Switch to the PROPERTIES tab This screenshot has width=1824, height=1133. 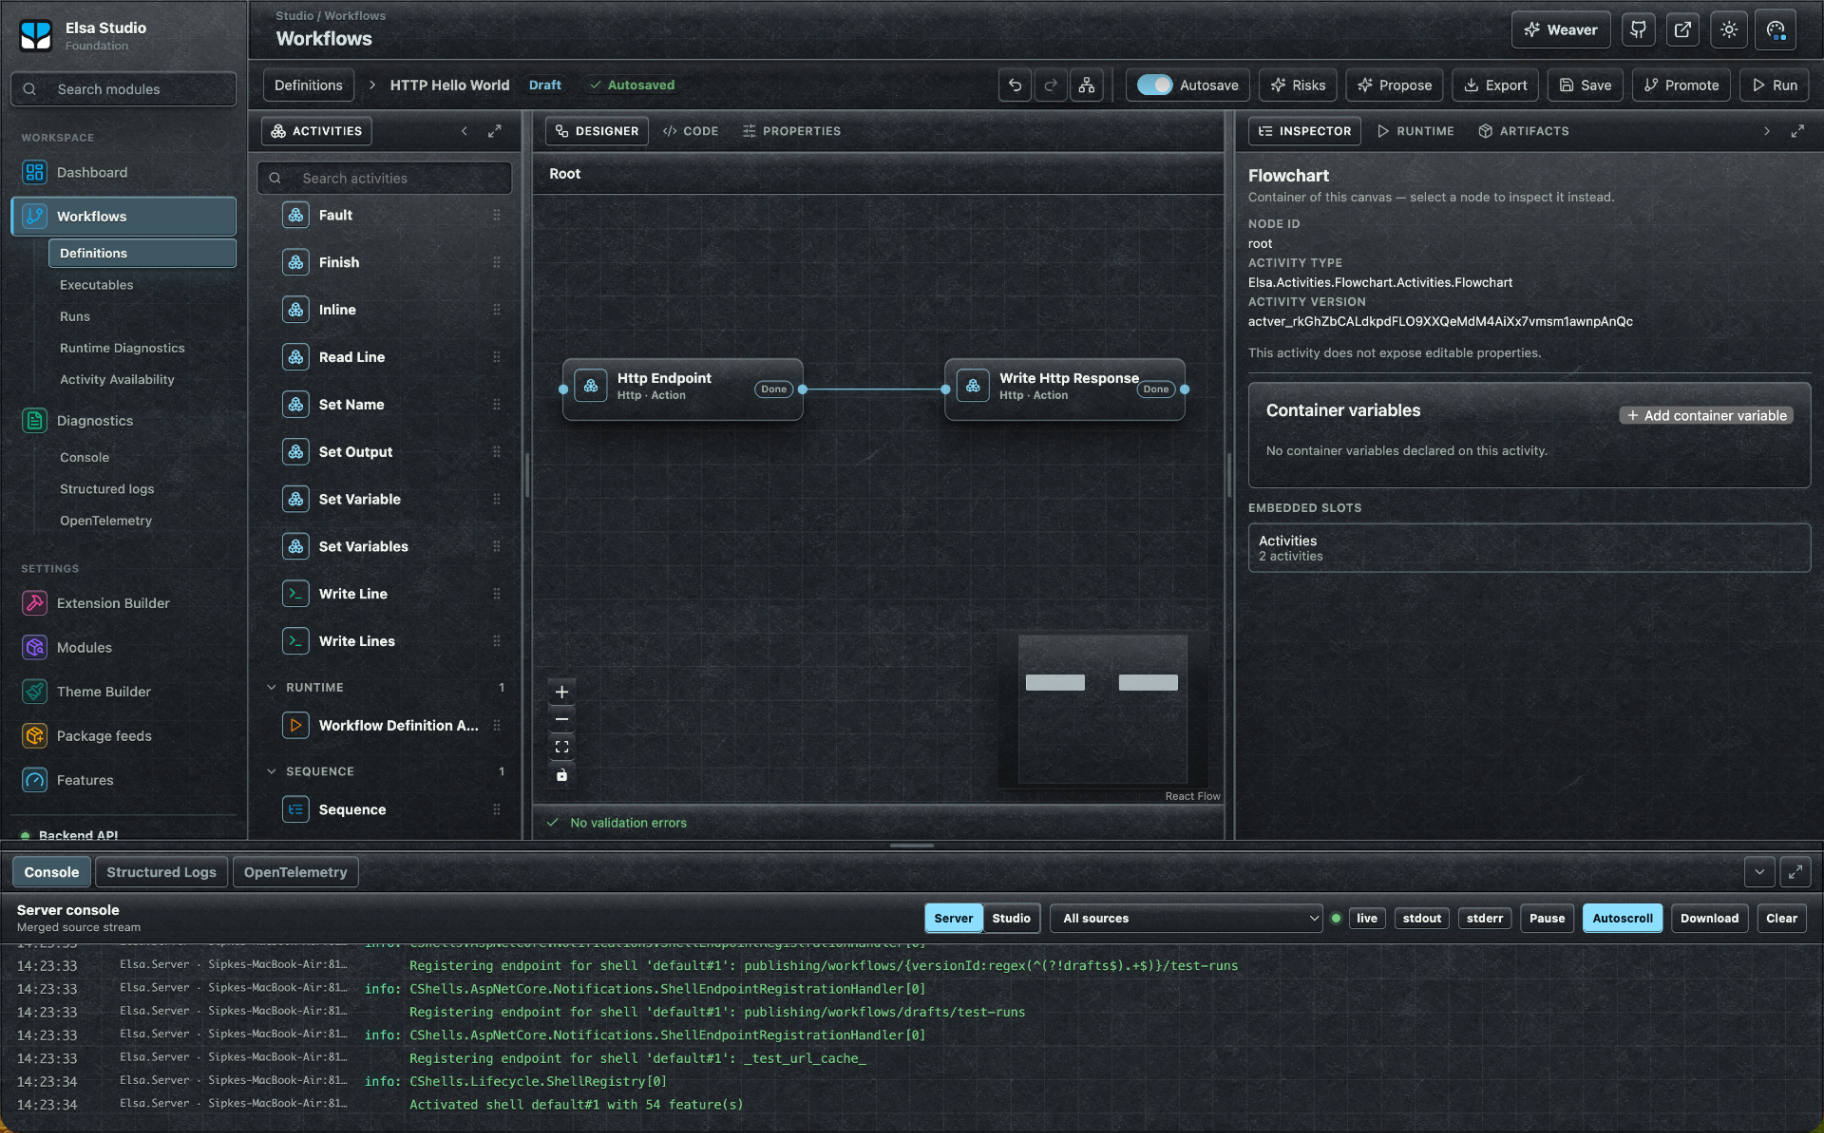[x=792, y=131]
